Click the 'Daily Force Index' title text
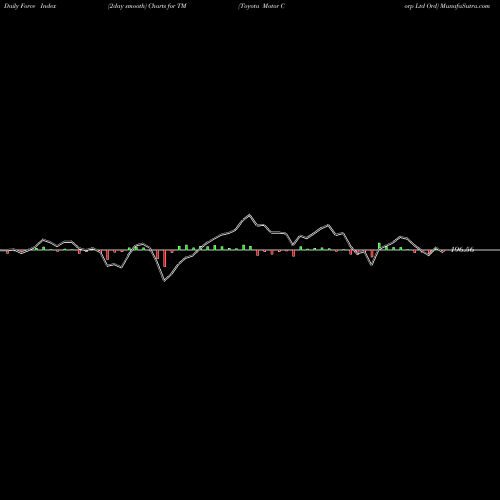Viewport: 500px width, 500px height. pyautogui.click(x=30, y=6)
